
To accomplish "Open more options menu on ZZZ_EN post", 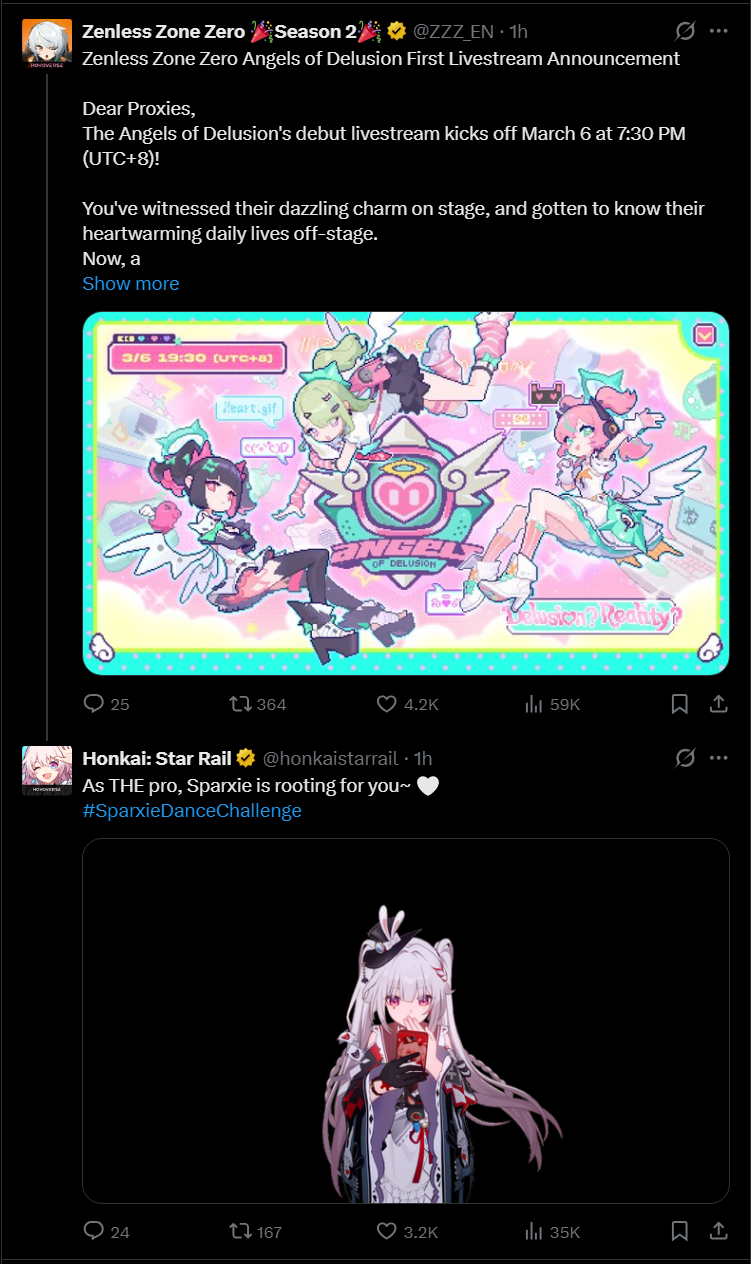I will pyautogui.click(x=718, y=31).
